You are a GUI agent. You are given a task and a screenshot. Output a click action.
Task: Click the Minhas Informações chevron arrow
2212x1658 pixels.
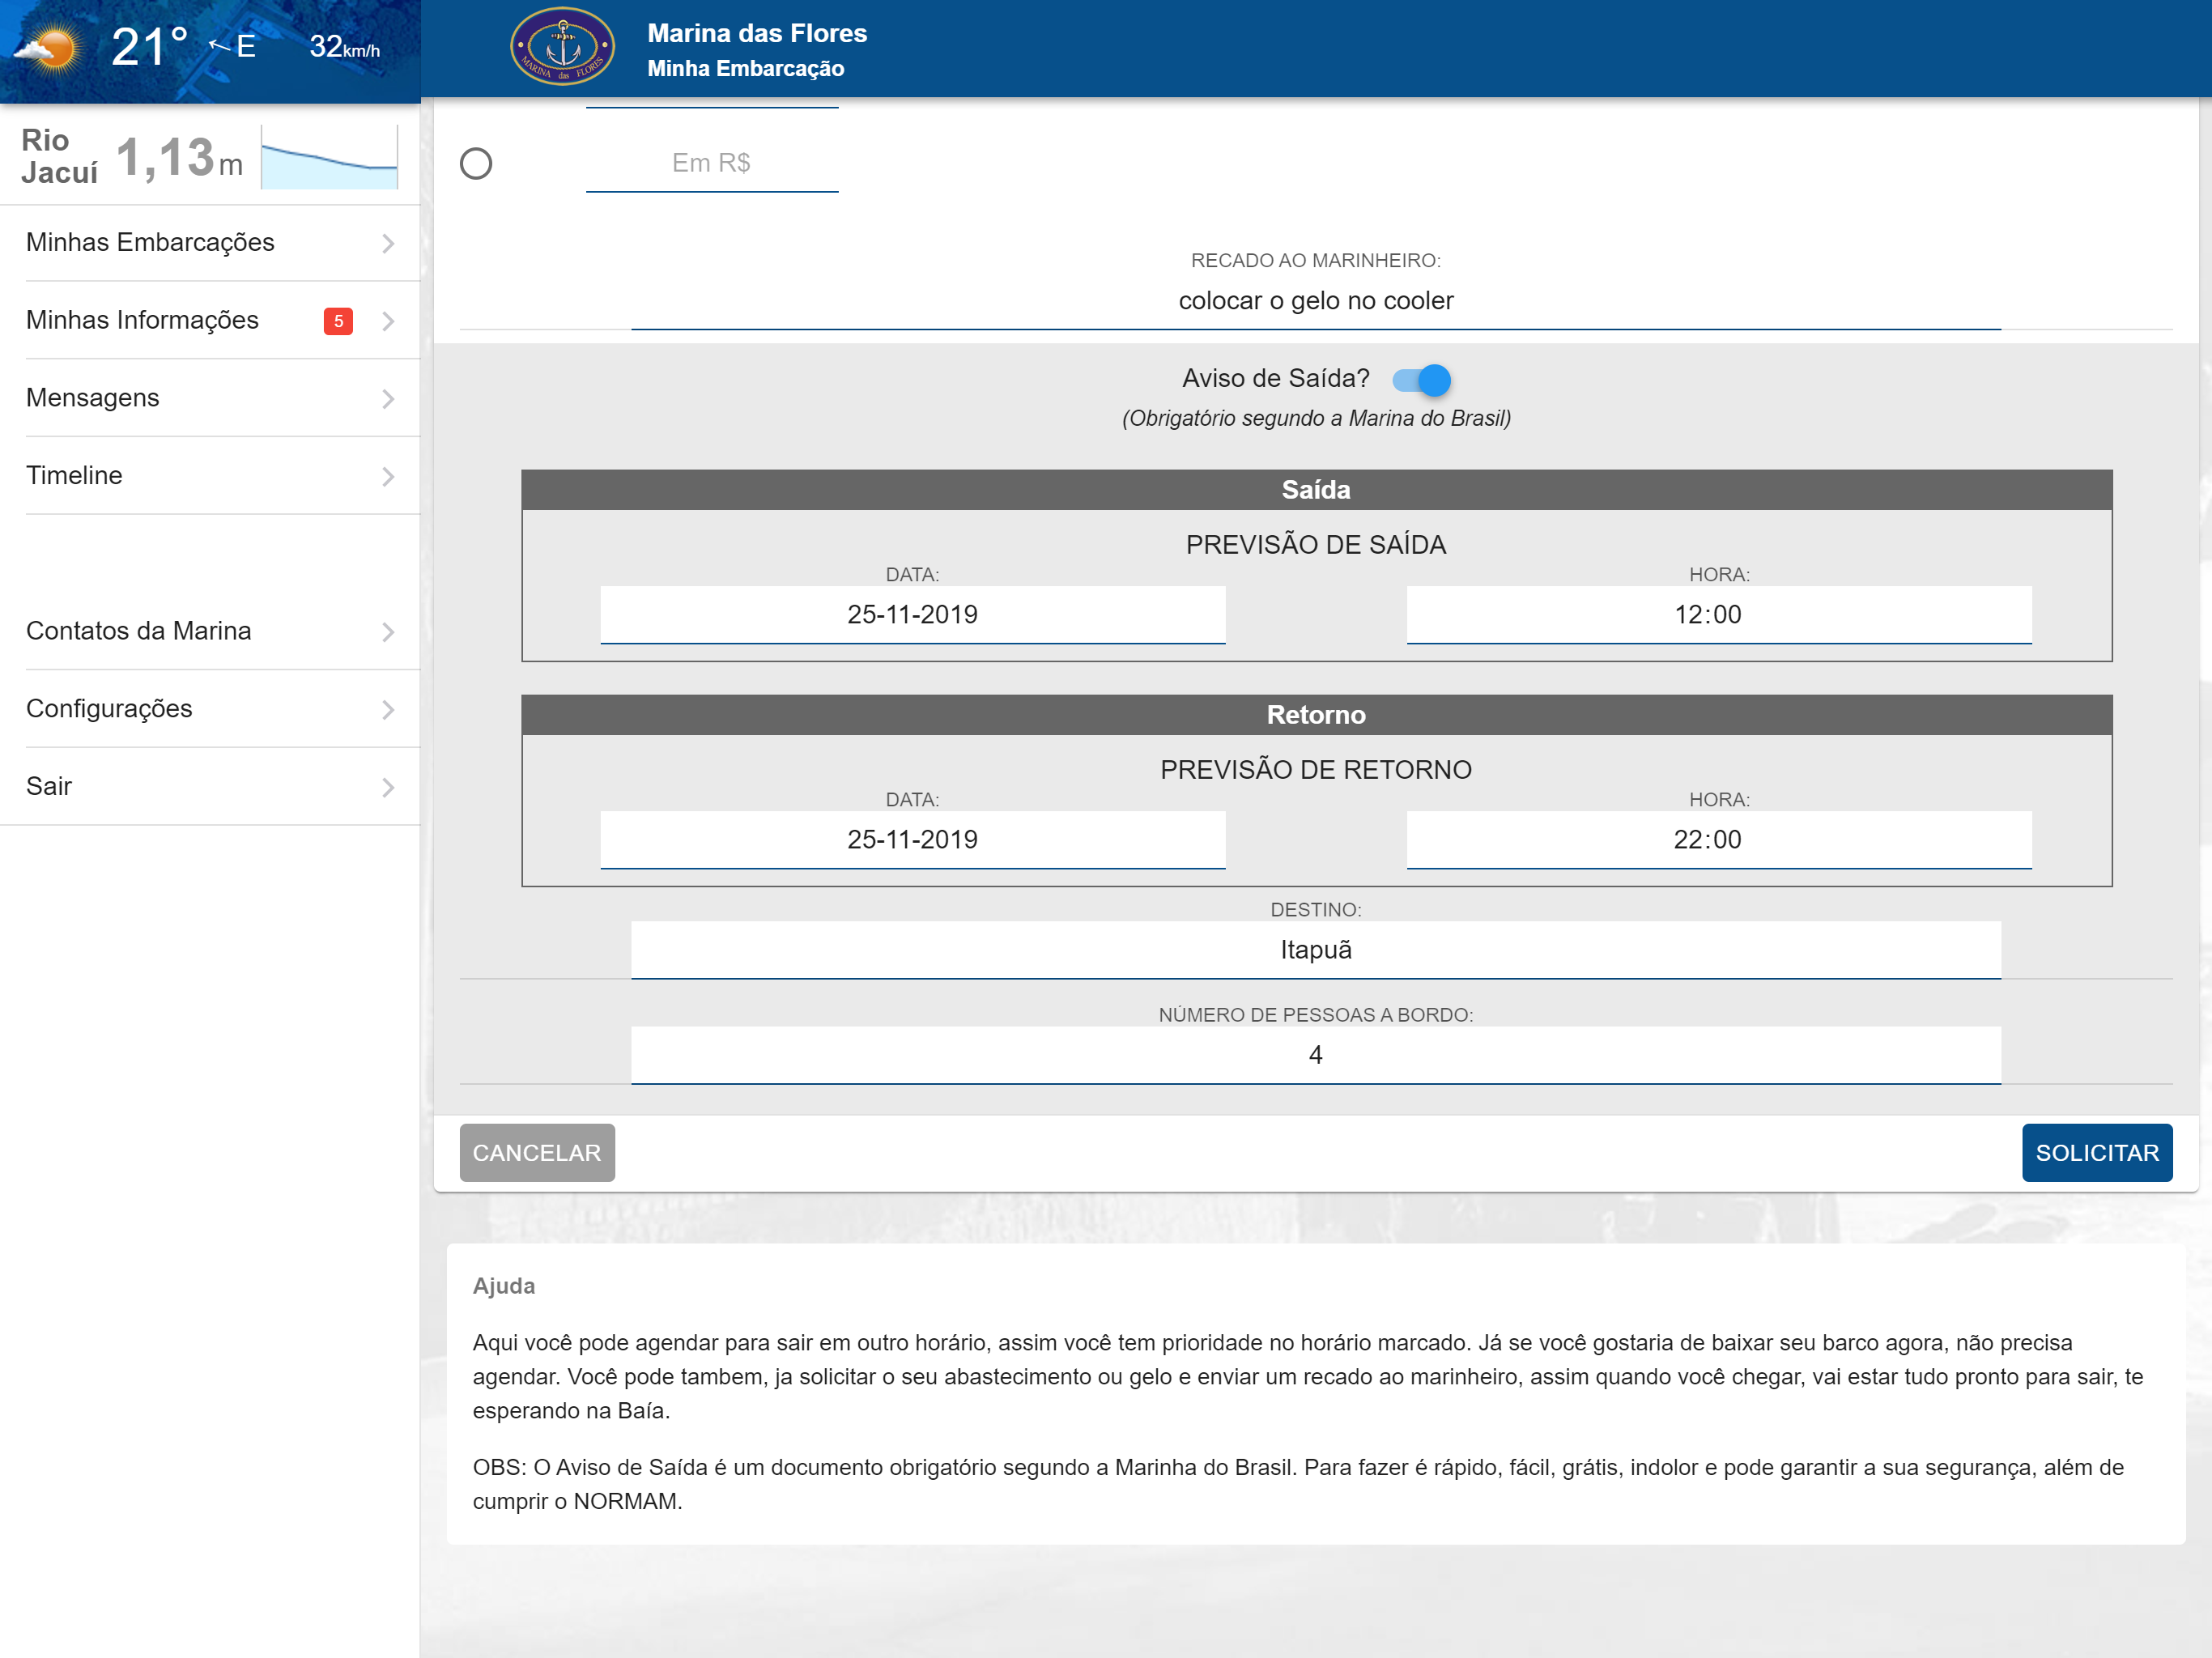pyautogui.click(x=388, y=321)
